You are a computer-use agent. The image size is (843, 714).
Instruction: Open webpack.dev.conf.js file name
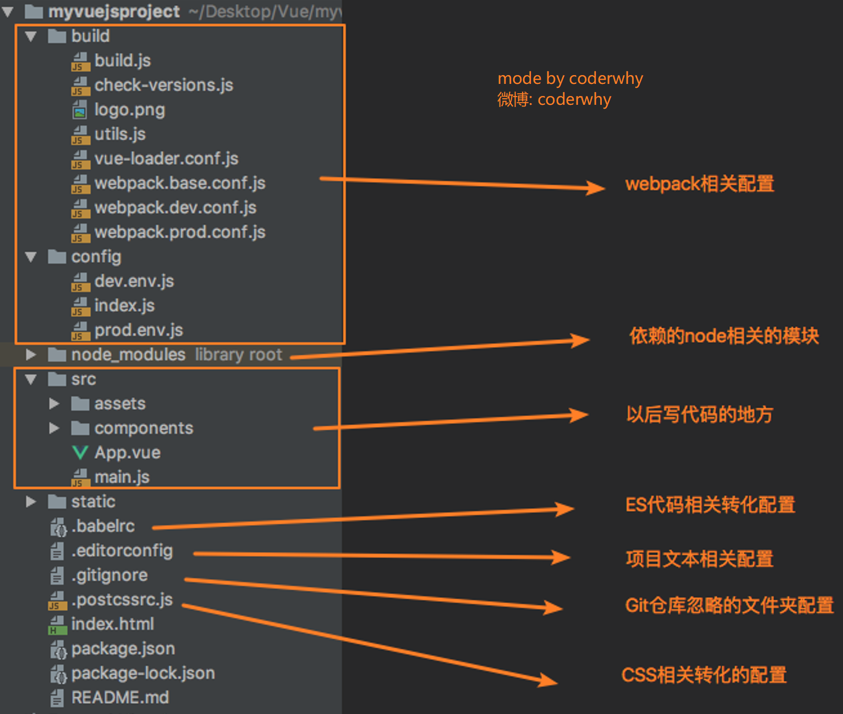point(175,208)
